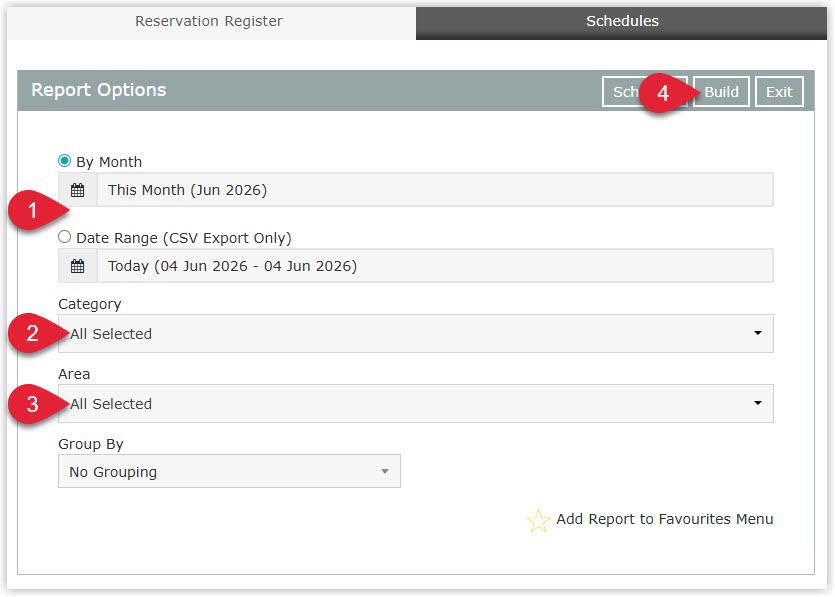Open the Date Range calendar icon
835x597 pixels.
(x=78, y=266)
